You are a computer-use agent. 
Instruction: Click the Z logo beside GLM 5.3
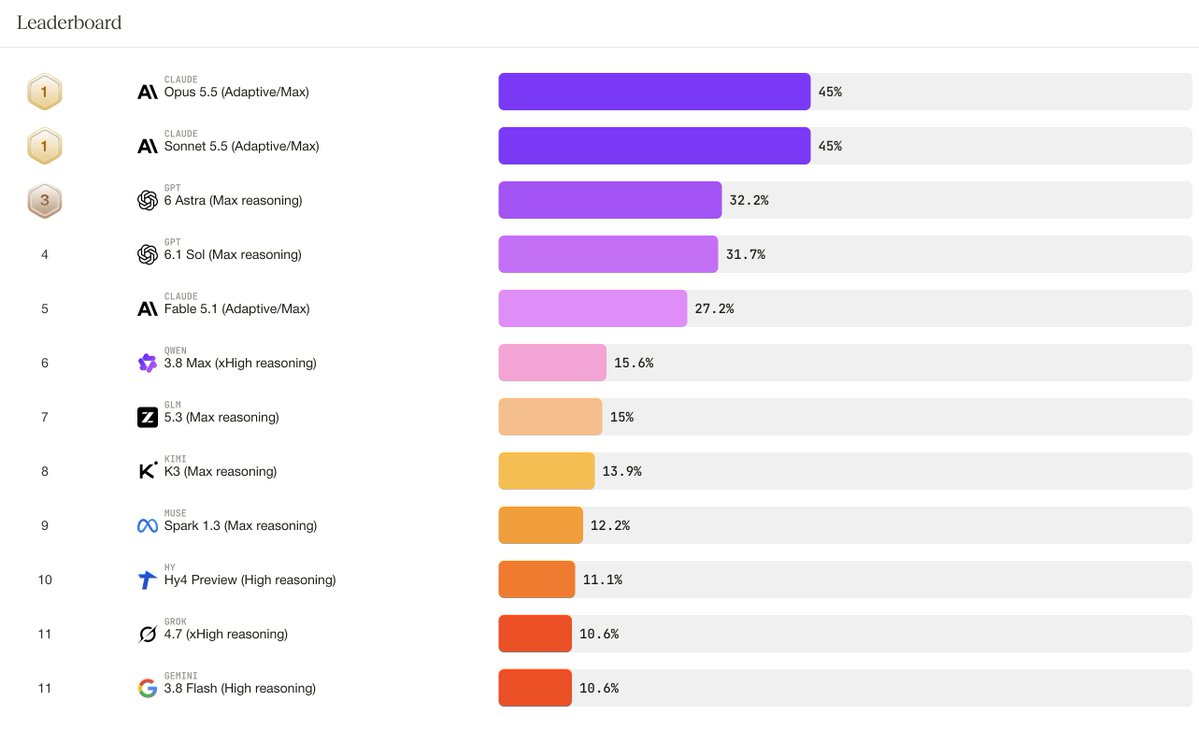147,417
